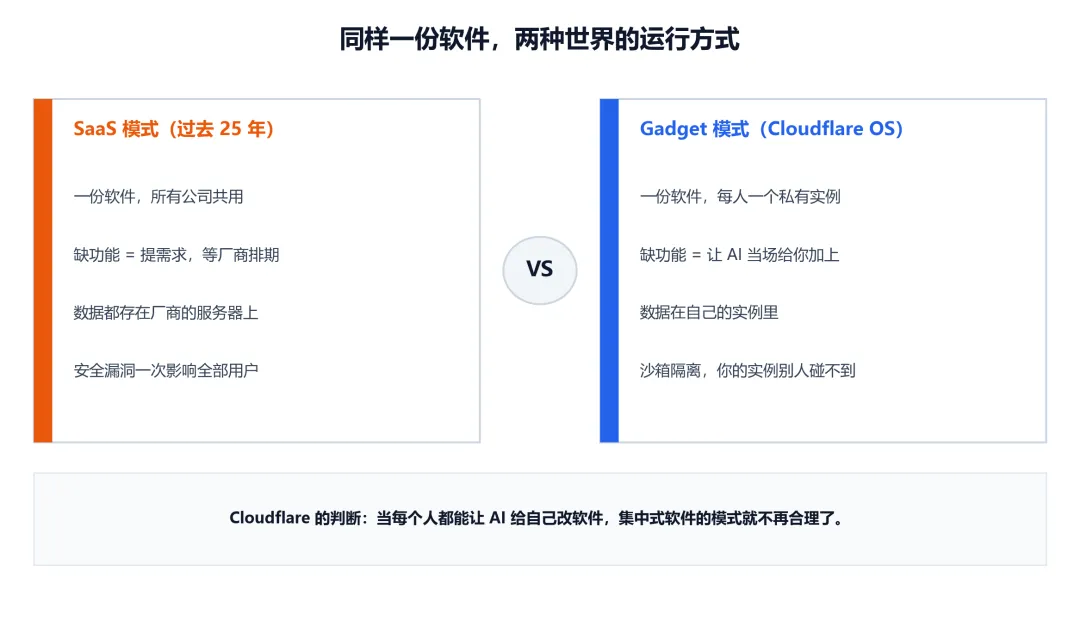Click the heading SaaS 模式（过去 25 年）
This screenshot has width=1080, height=627.
tap(174, 129)
